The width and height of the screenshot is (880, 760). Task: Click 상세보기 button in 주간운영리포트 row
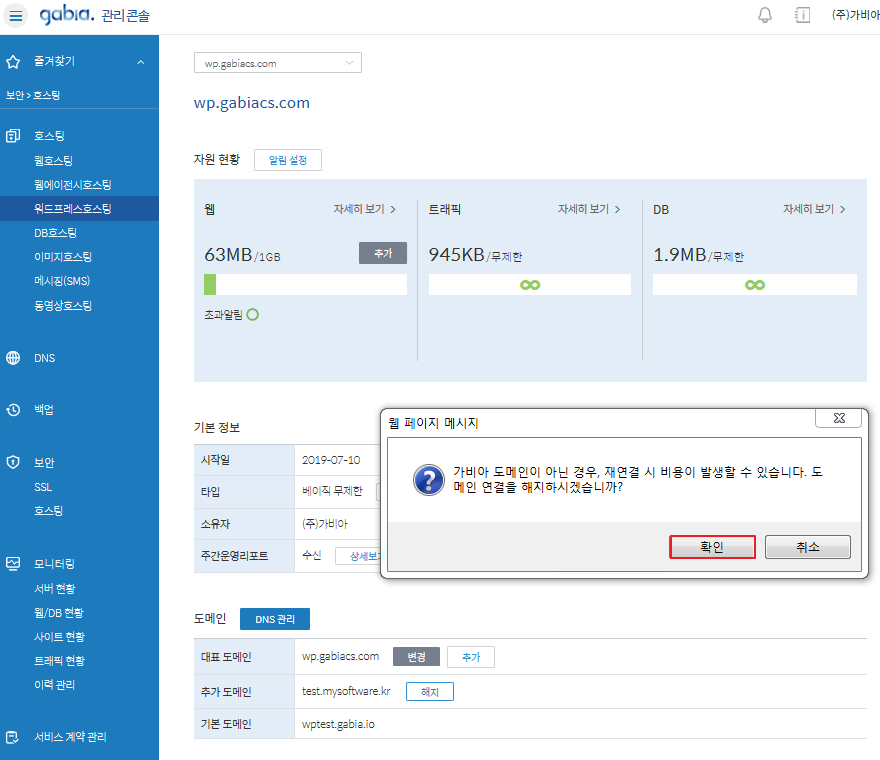coord(359,556)
